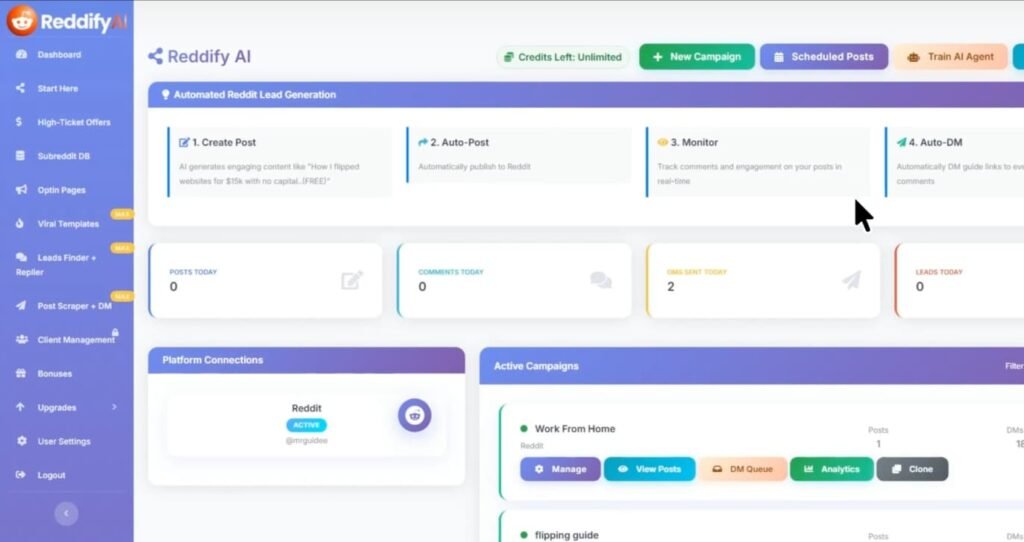Open Subreddit DB from the sidebar
1024x542 pixels.
64,156
